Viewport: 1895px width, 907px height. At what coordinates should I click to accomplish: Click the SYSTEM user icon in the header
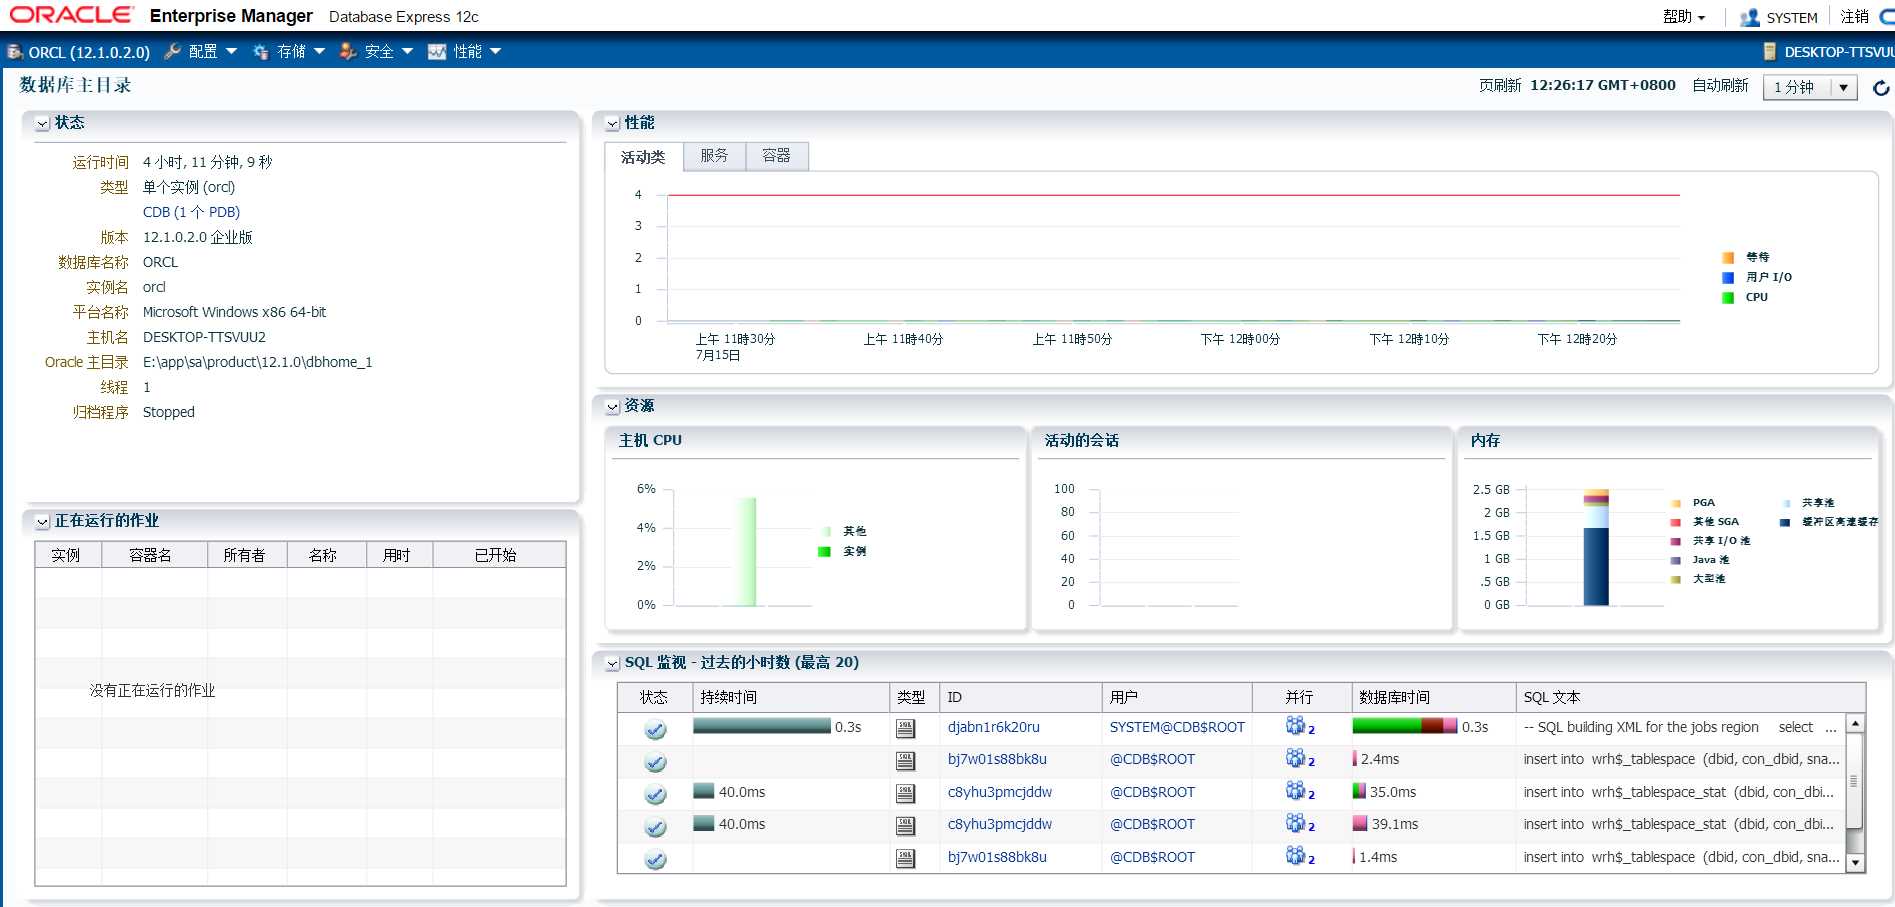click(1749, 17)
